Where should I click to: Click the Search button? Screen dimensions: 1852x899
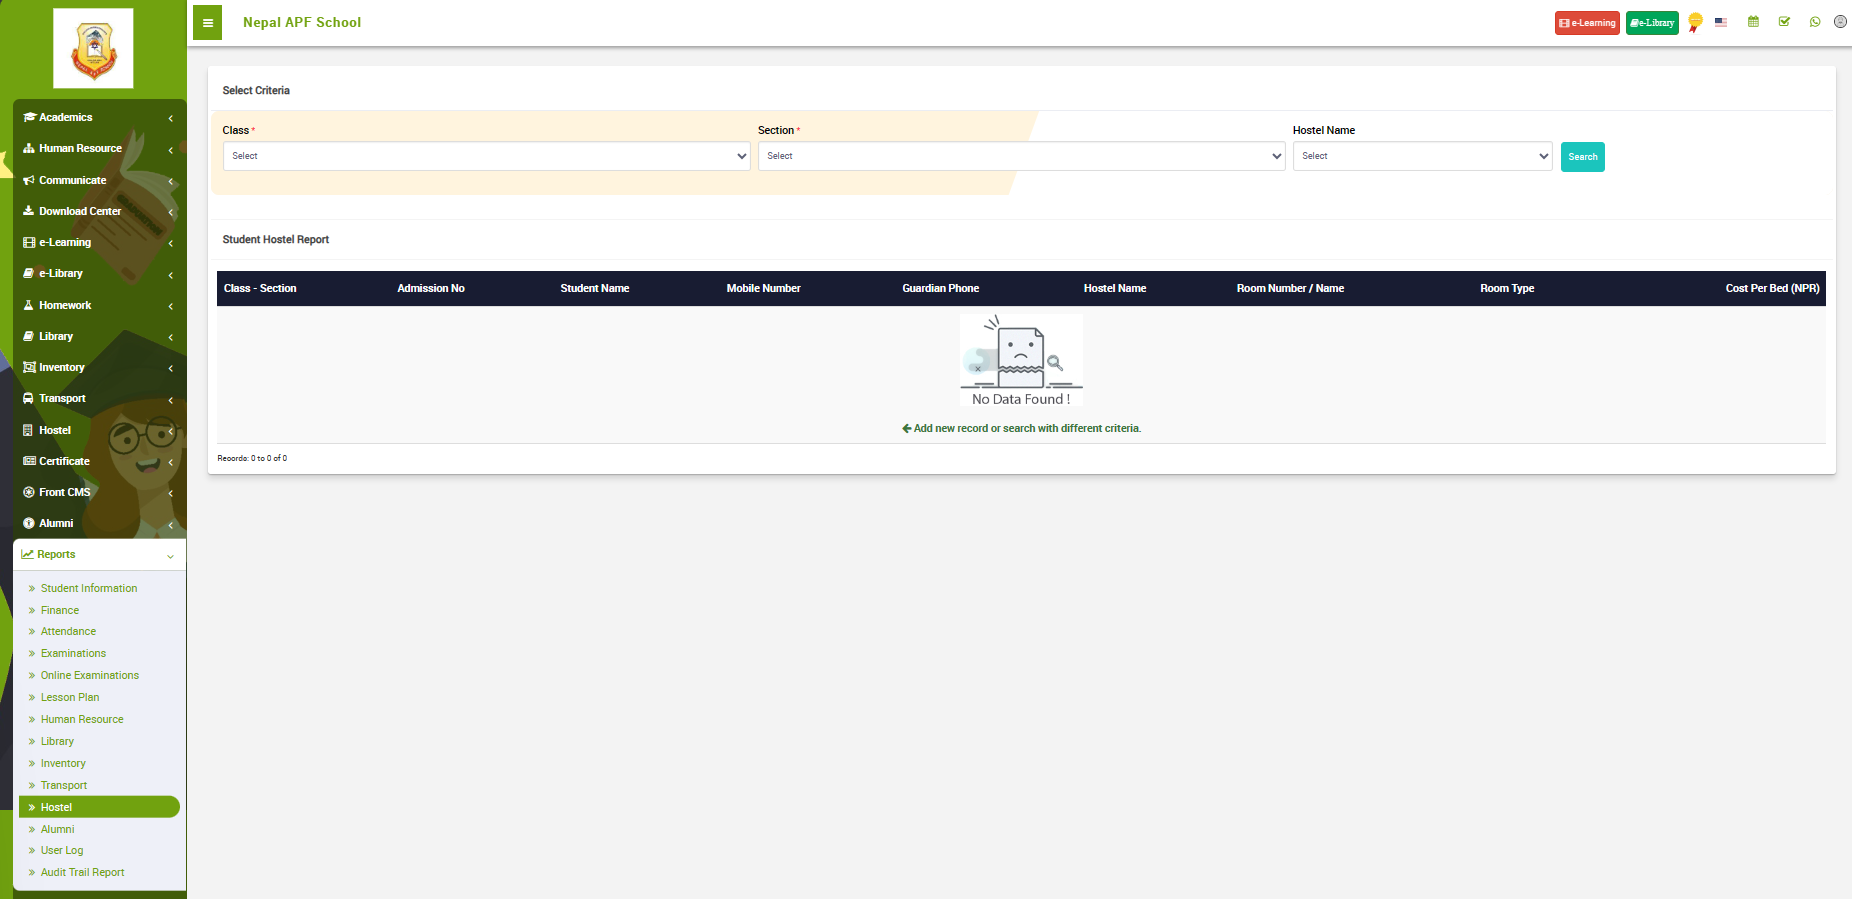(x=1582, y=157)
